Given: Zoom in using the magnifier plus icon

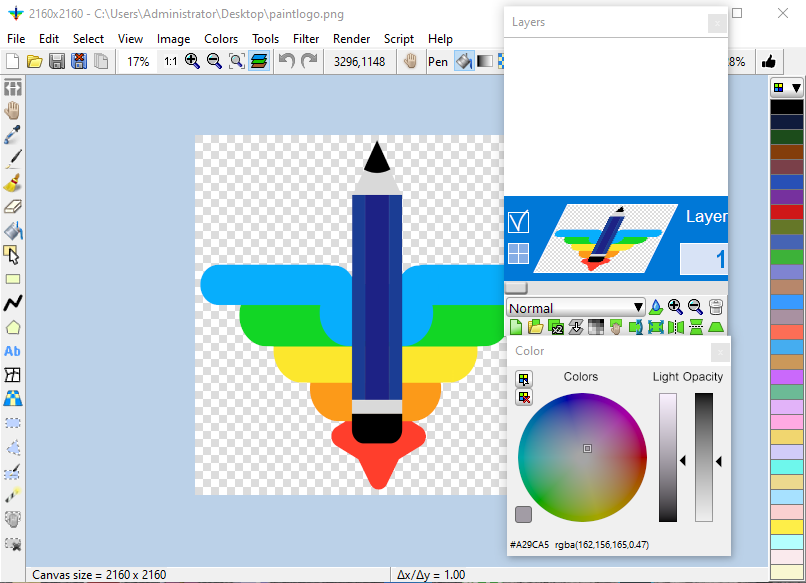Looking at the screenshot, I should (192, 62).
